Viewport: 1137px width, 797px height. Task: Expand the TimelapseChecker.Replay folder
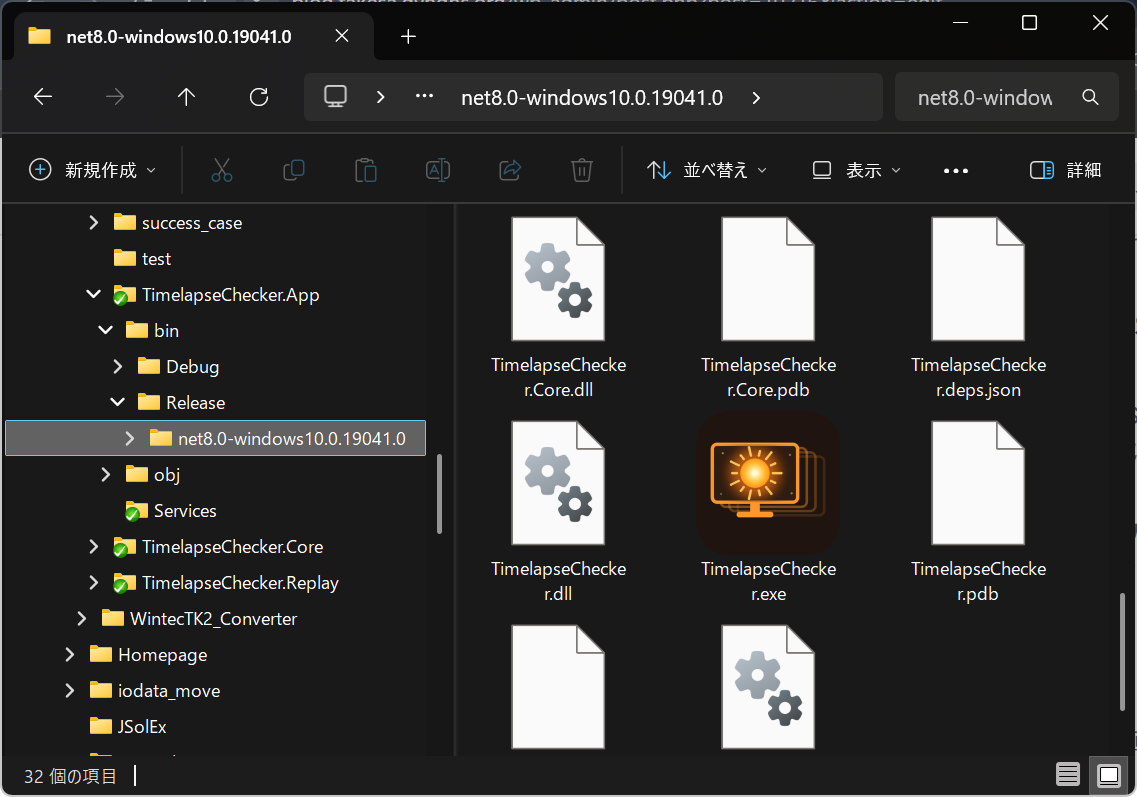[94, 582]
